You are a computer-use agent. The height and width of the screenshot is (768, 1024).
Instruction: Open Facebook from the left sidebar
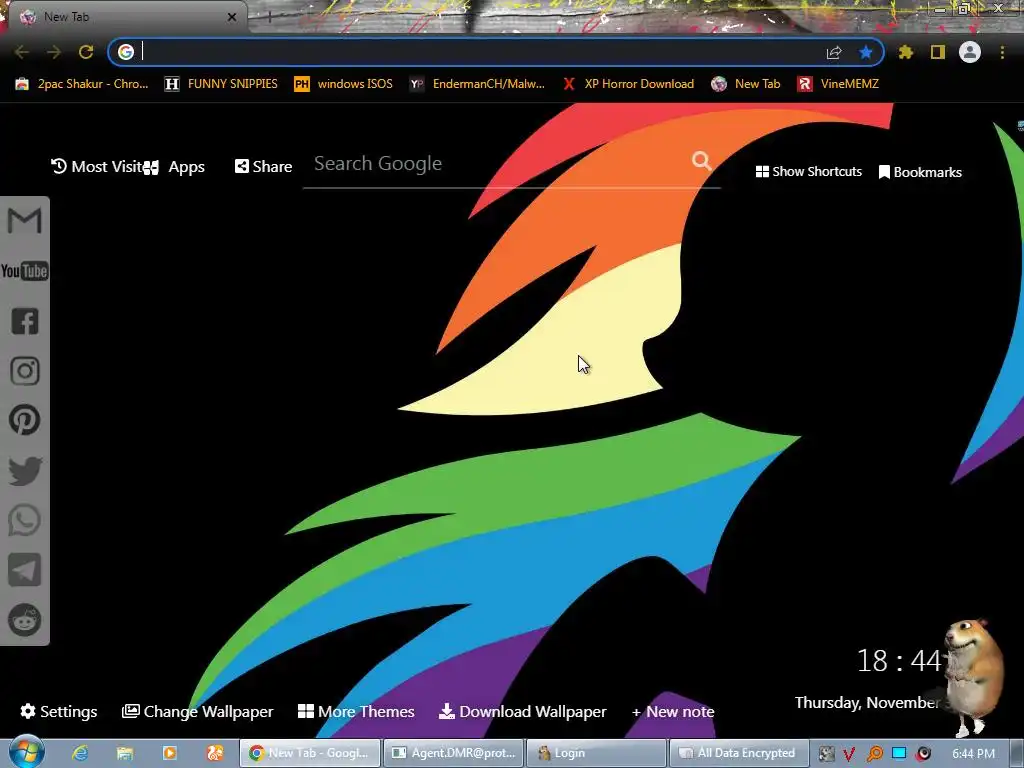25,321
